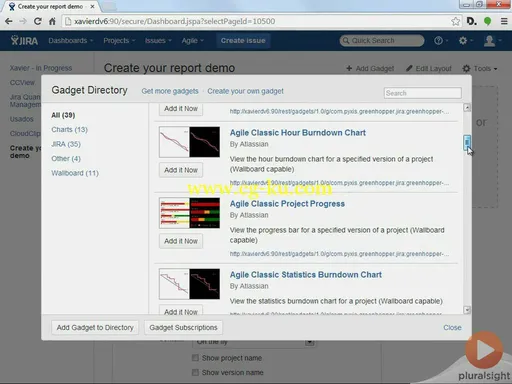Toggle the Show version name checkbox
Image resolution: width=512 pixels, height=384 pixels.
pyautogui.click(x=195, y=372)
